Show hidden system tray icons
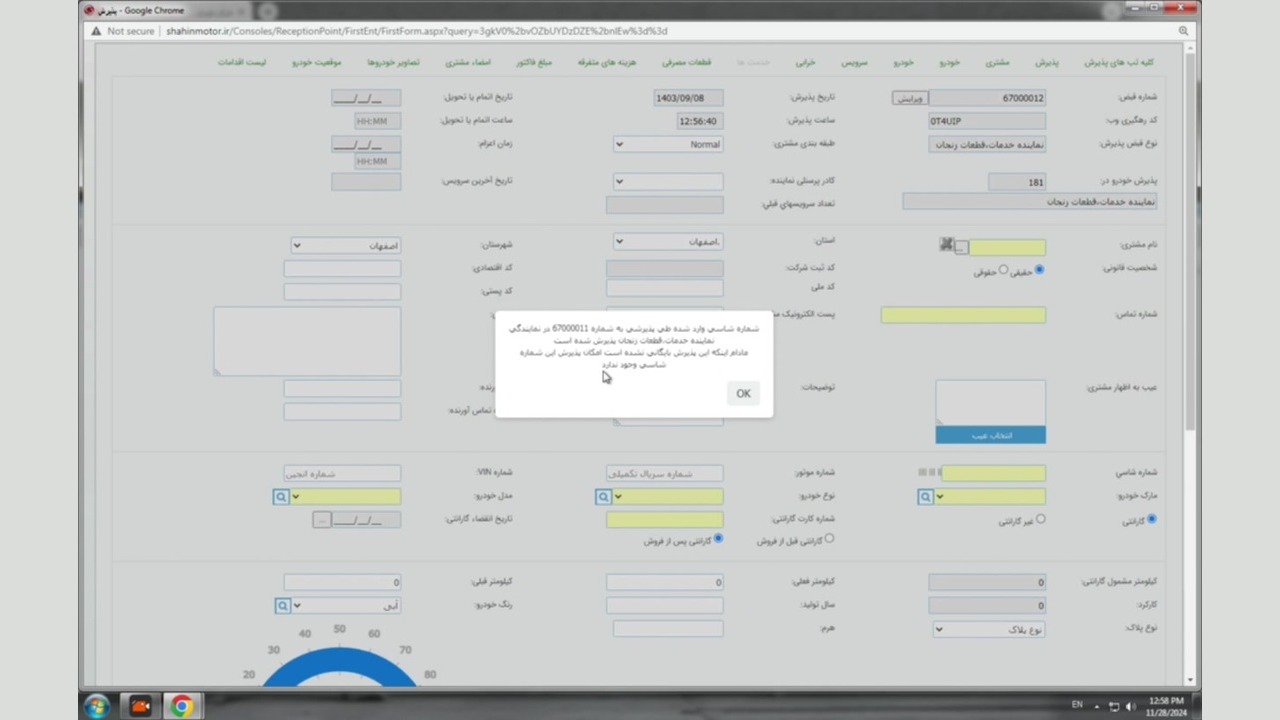The height and width of the screenshot is (720, 1280). (1097, 706)
